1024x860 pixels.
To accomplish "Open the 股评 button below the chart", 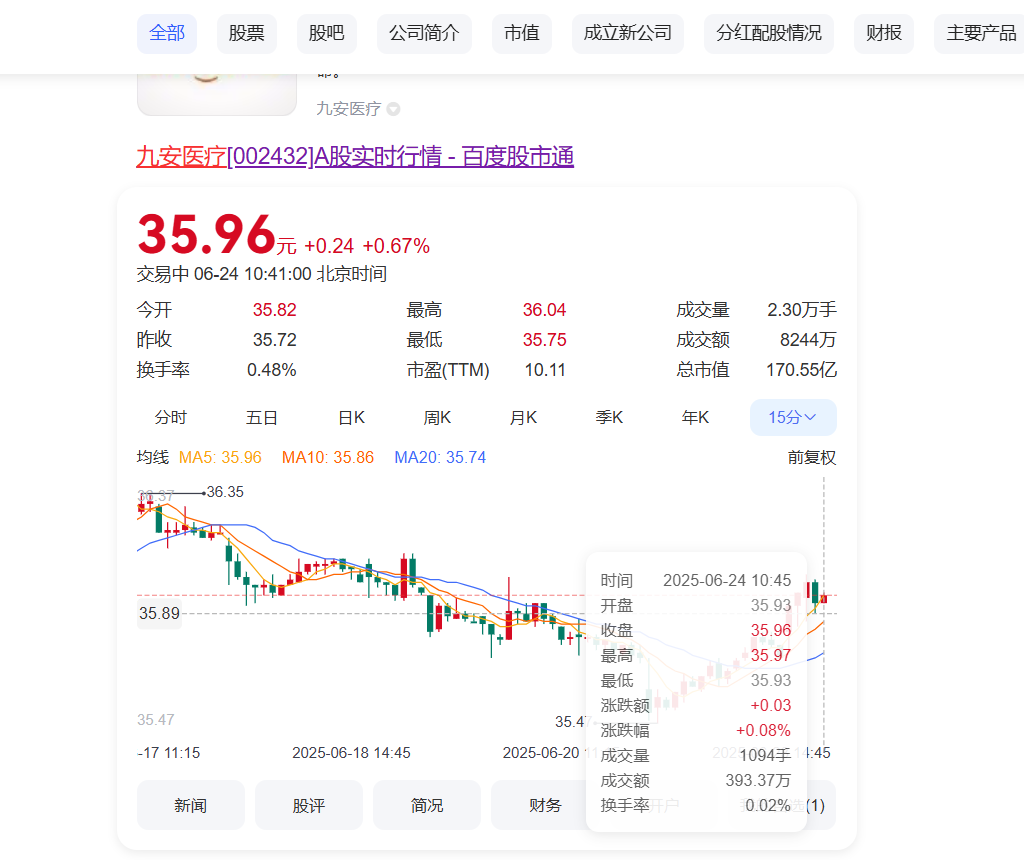I will 309,805.
